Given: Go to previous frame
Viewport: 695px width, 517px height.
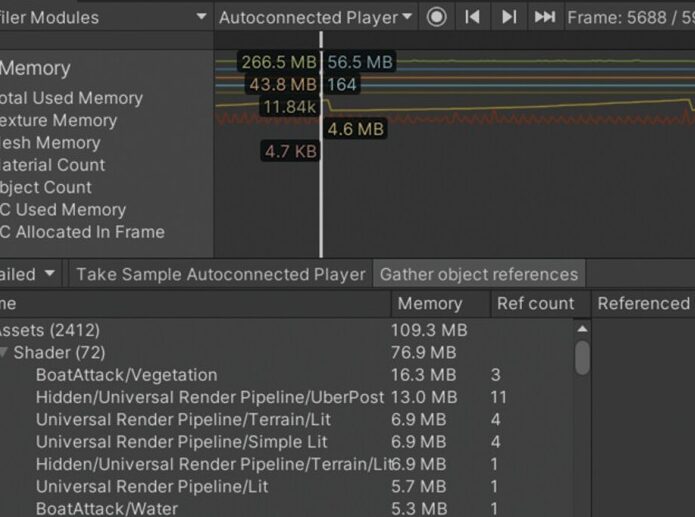Looking at the screenshot, I should coord(472,17).
